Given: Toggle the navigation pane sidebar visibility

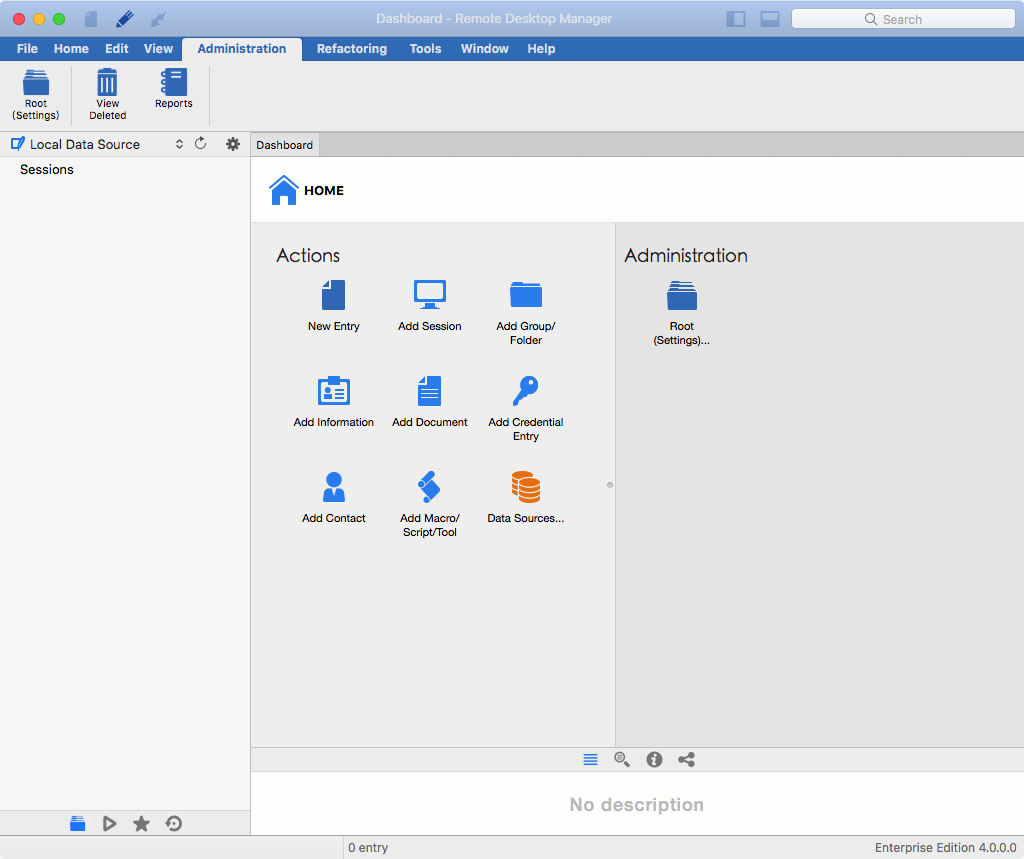Looking at the screenshot, I should point(736,19).
